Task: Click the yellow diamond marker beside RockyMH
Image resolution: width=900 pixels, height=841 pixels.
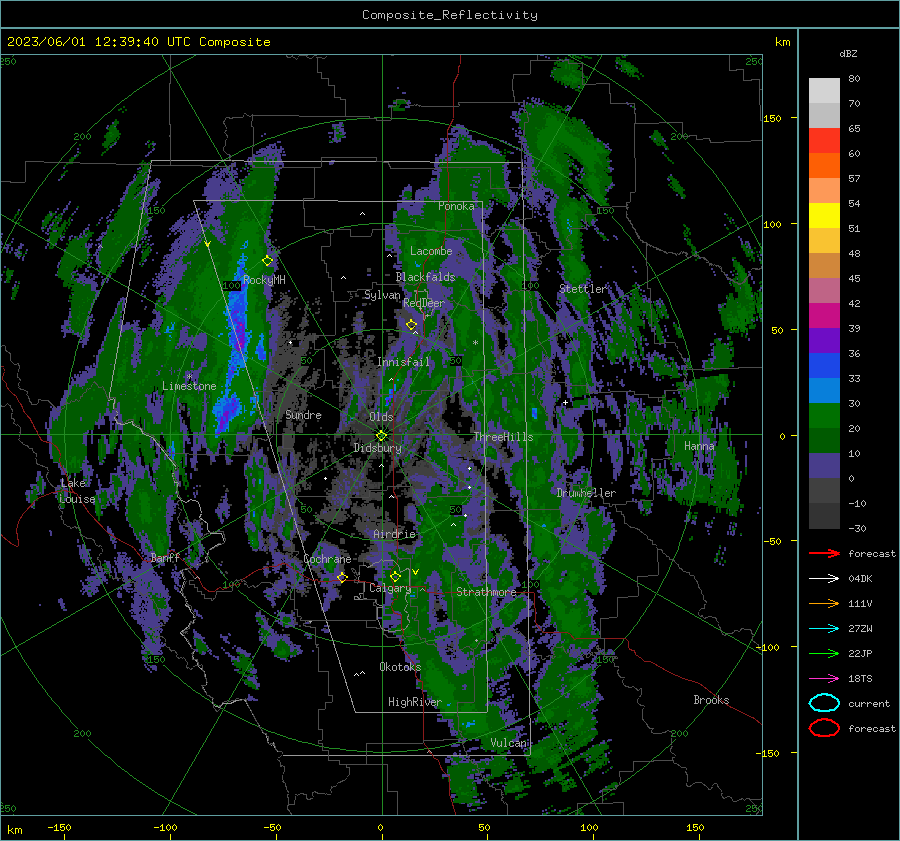Action: (x=267, y=261)
